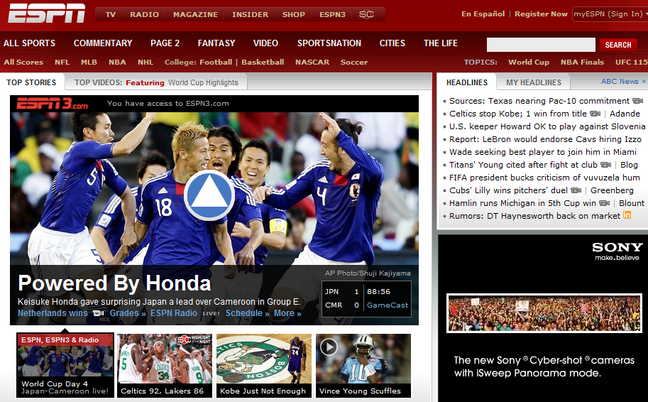Click Insider icon next to Haynesworth rumor

(627, 215)
